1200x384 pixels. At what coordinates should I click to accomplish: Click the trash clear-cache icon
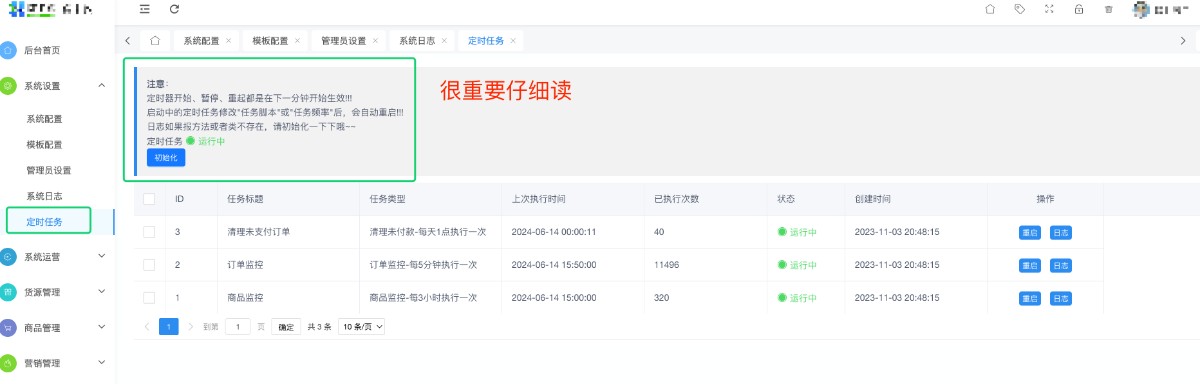[x=1108, y=9]
